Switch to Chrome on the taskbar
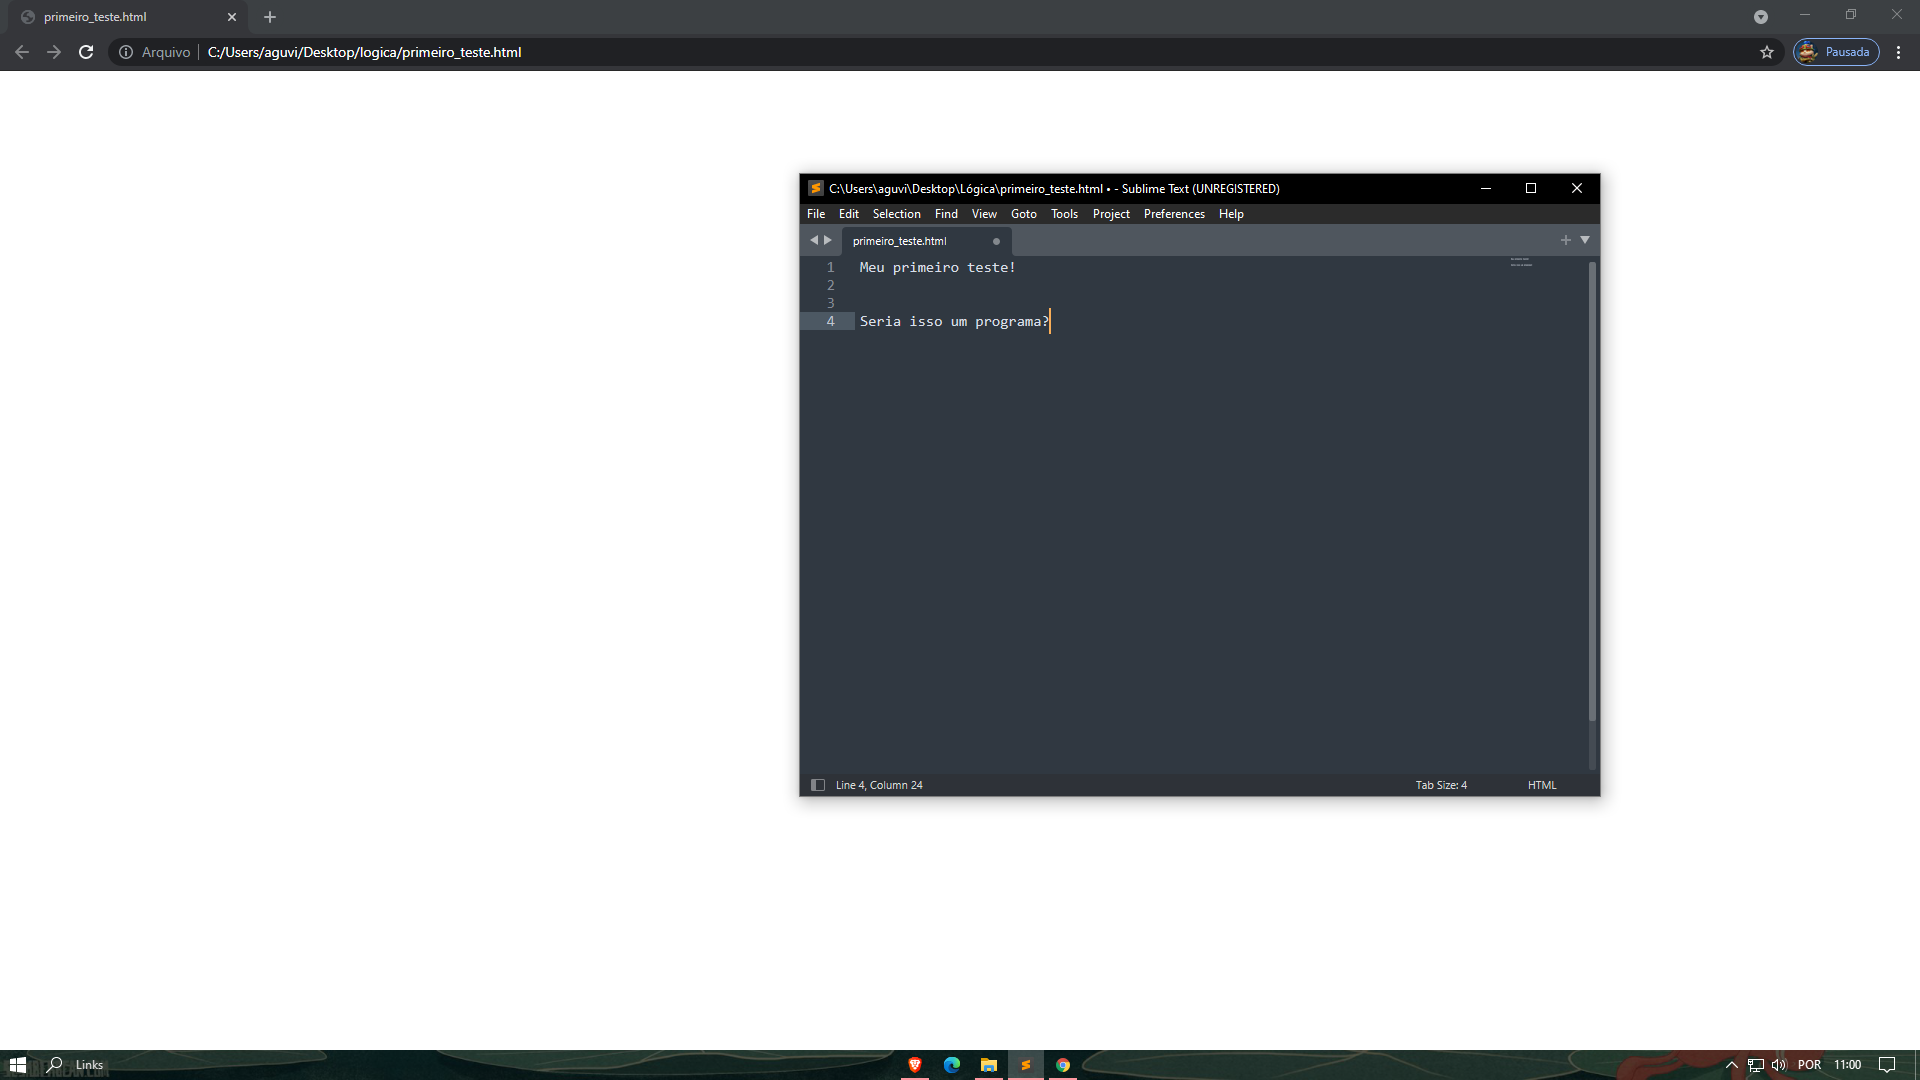This screenshot has height=1080, width=1920. pos(1062,1065)
